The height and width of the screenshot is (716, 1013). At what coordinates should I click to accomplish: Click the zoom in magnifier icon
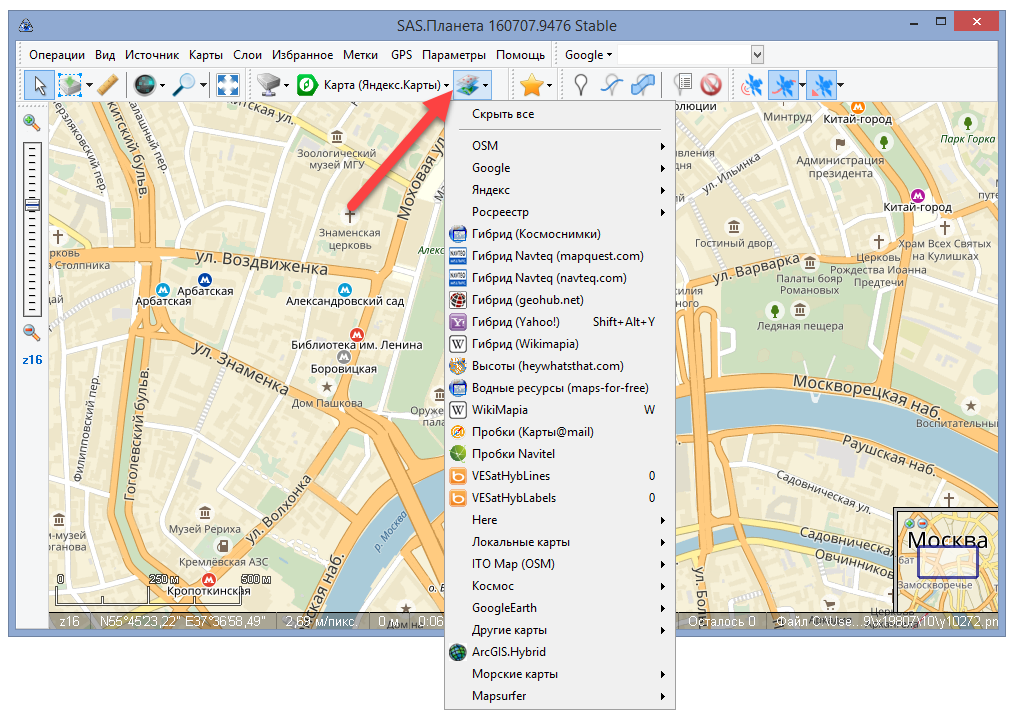pyautogui.click(x=32, y=122)
